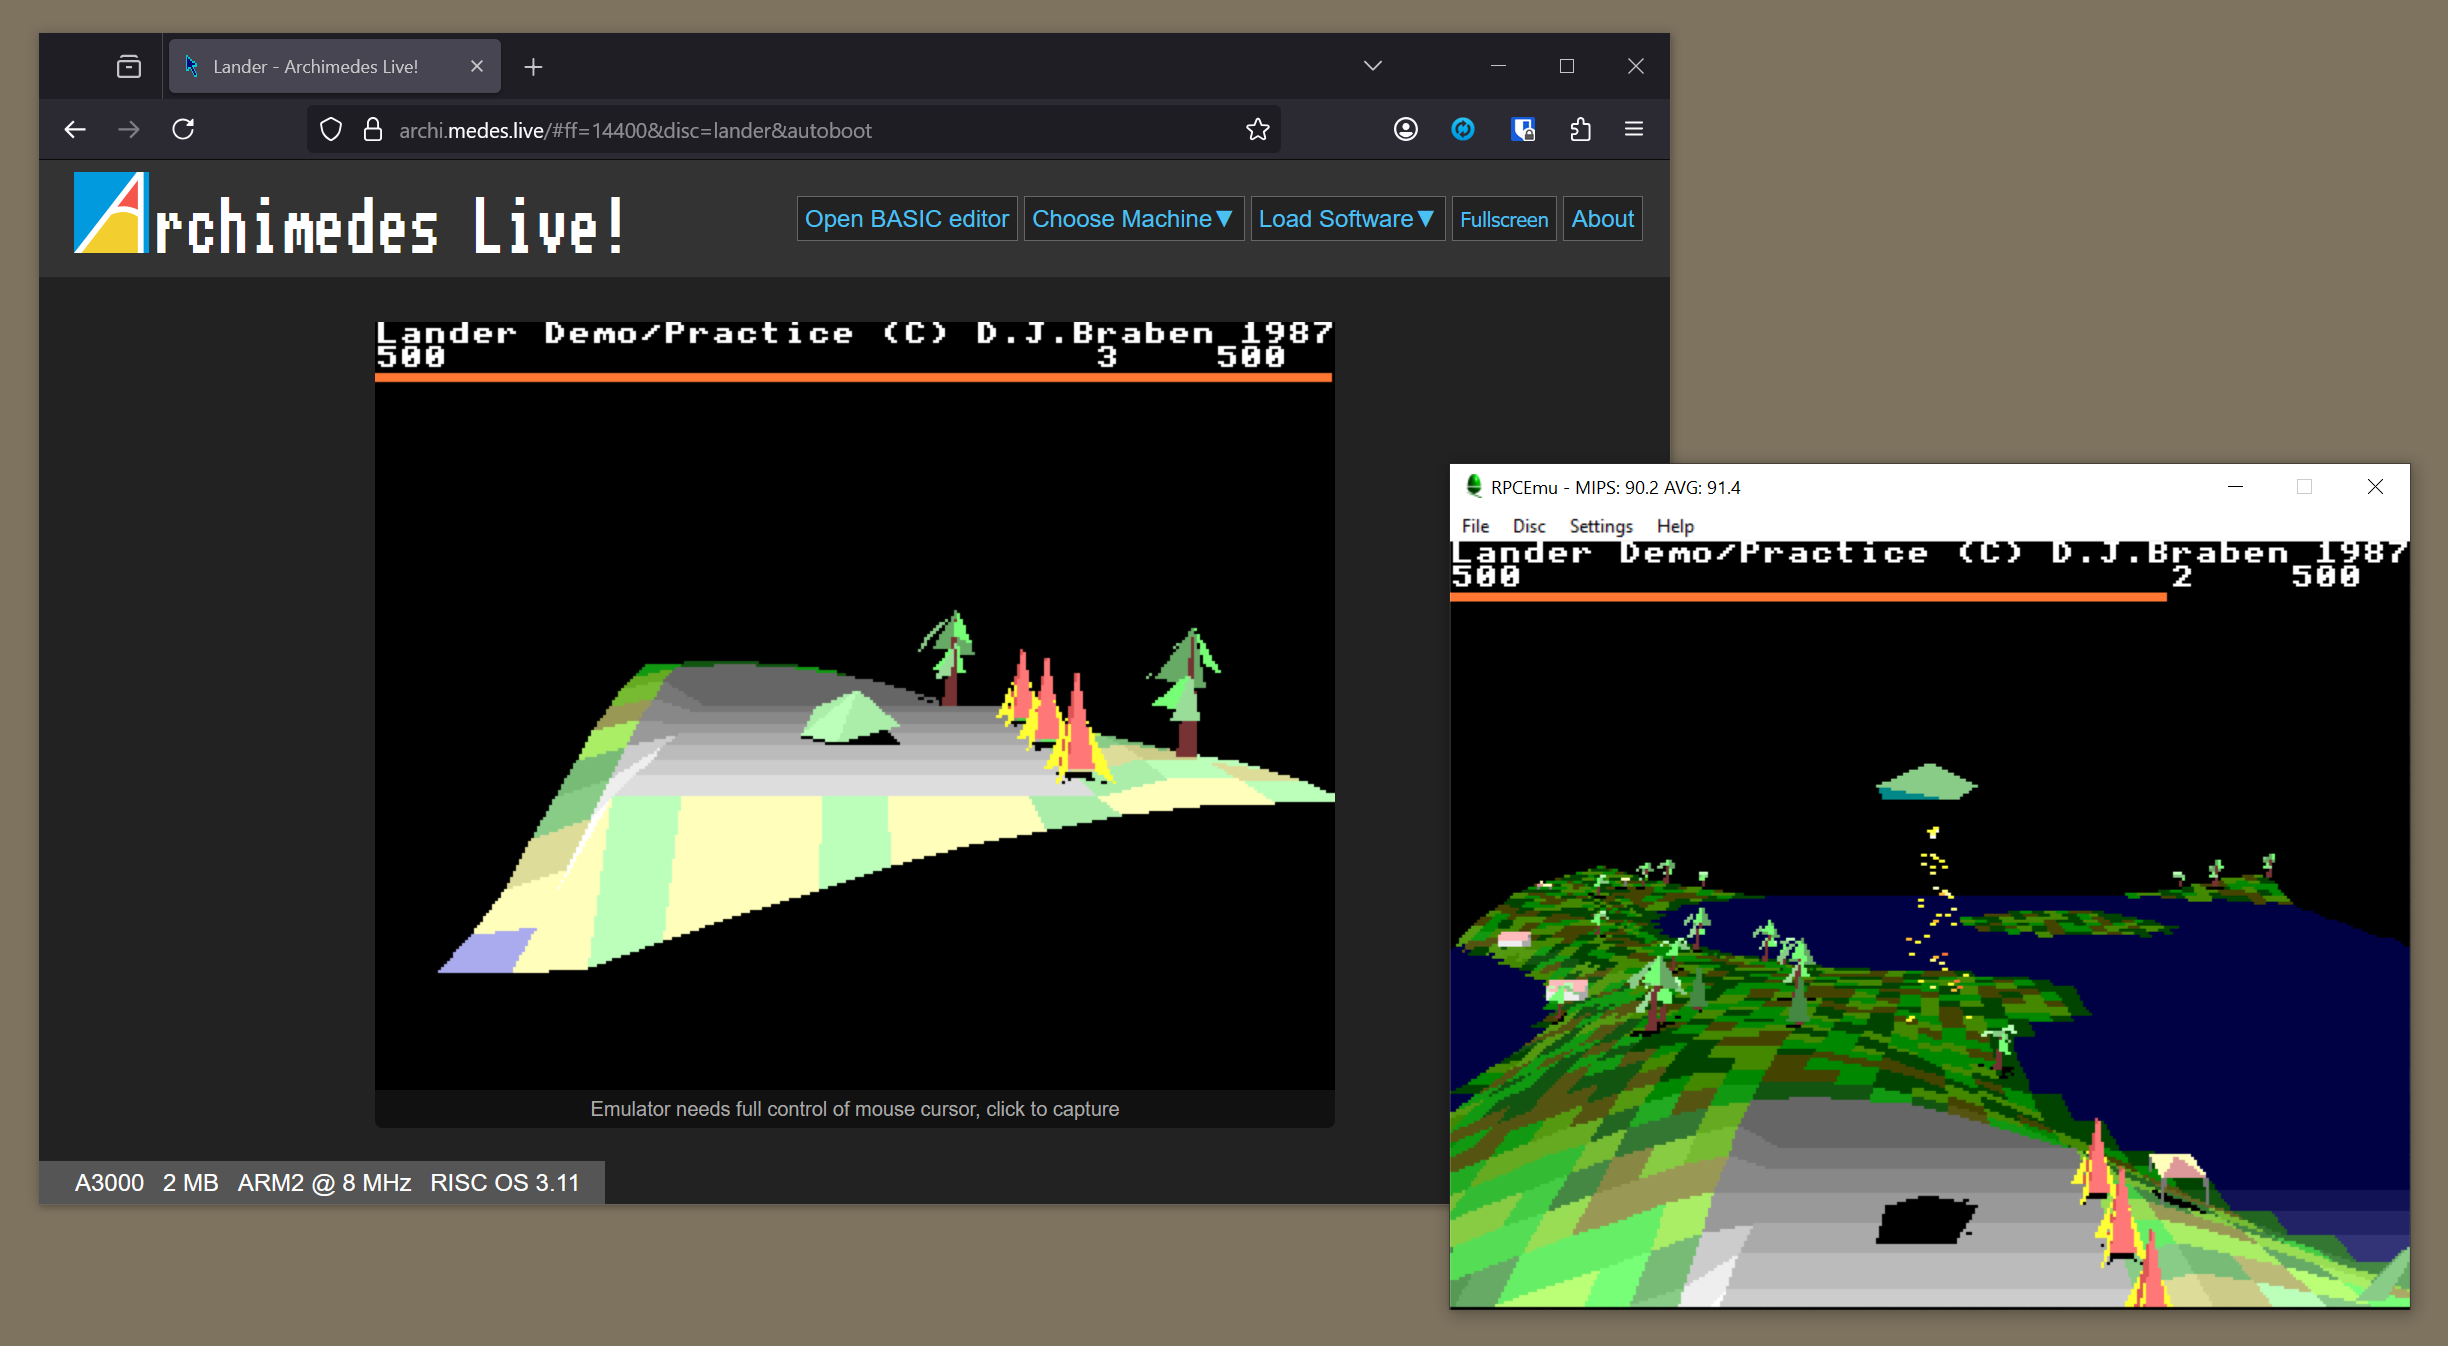Click the Fullscreen button
2448x1346 pixels.
click(x=1504, y=219)
